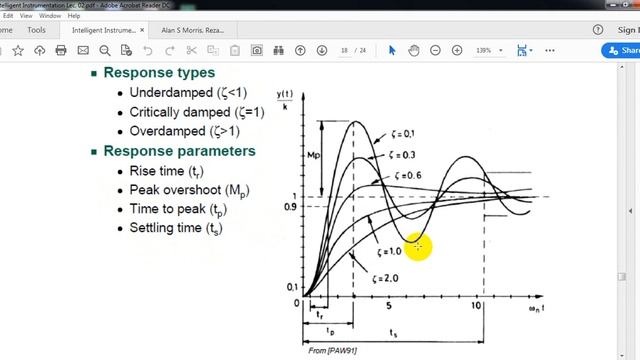The width and height of the screenshot is (640, 360).
Task: Switch to the Tools tab
Action: pos(36,30)
